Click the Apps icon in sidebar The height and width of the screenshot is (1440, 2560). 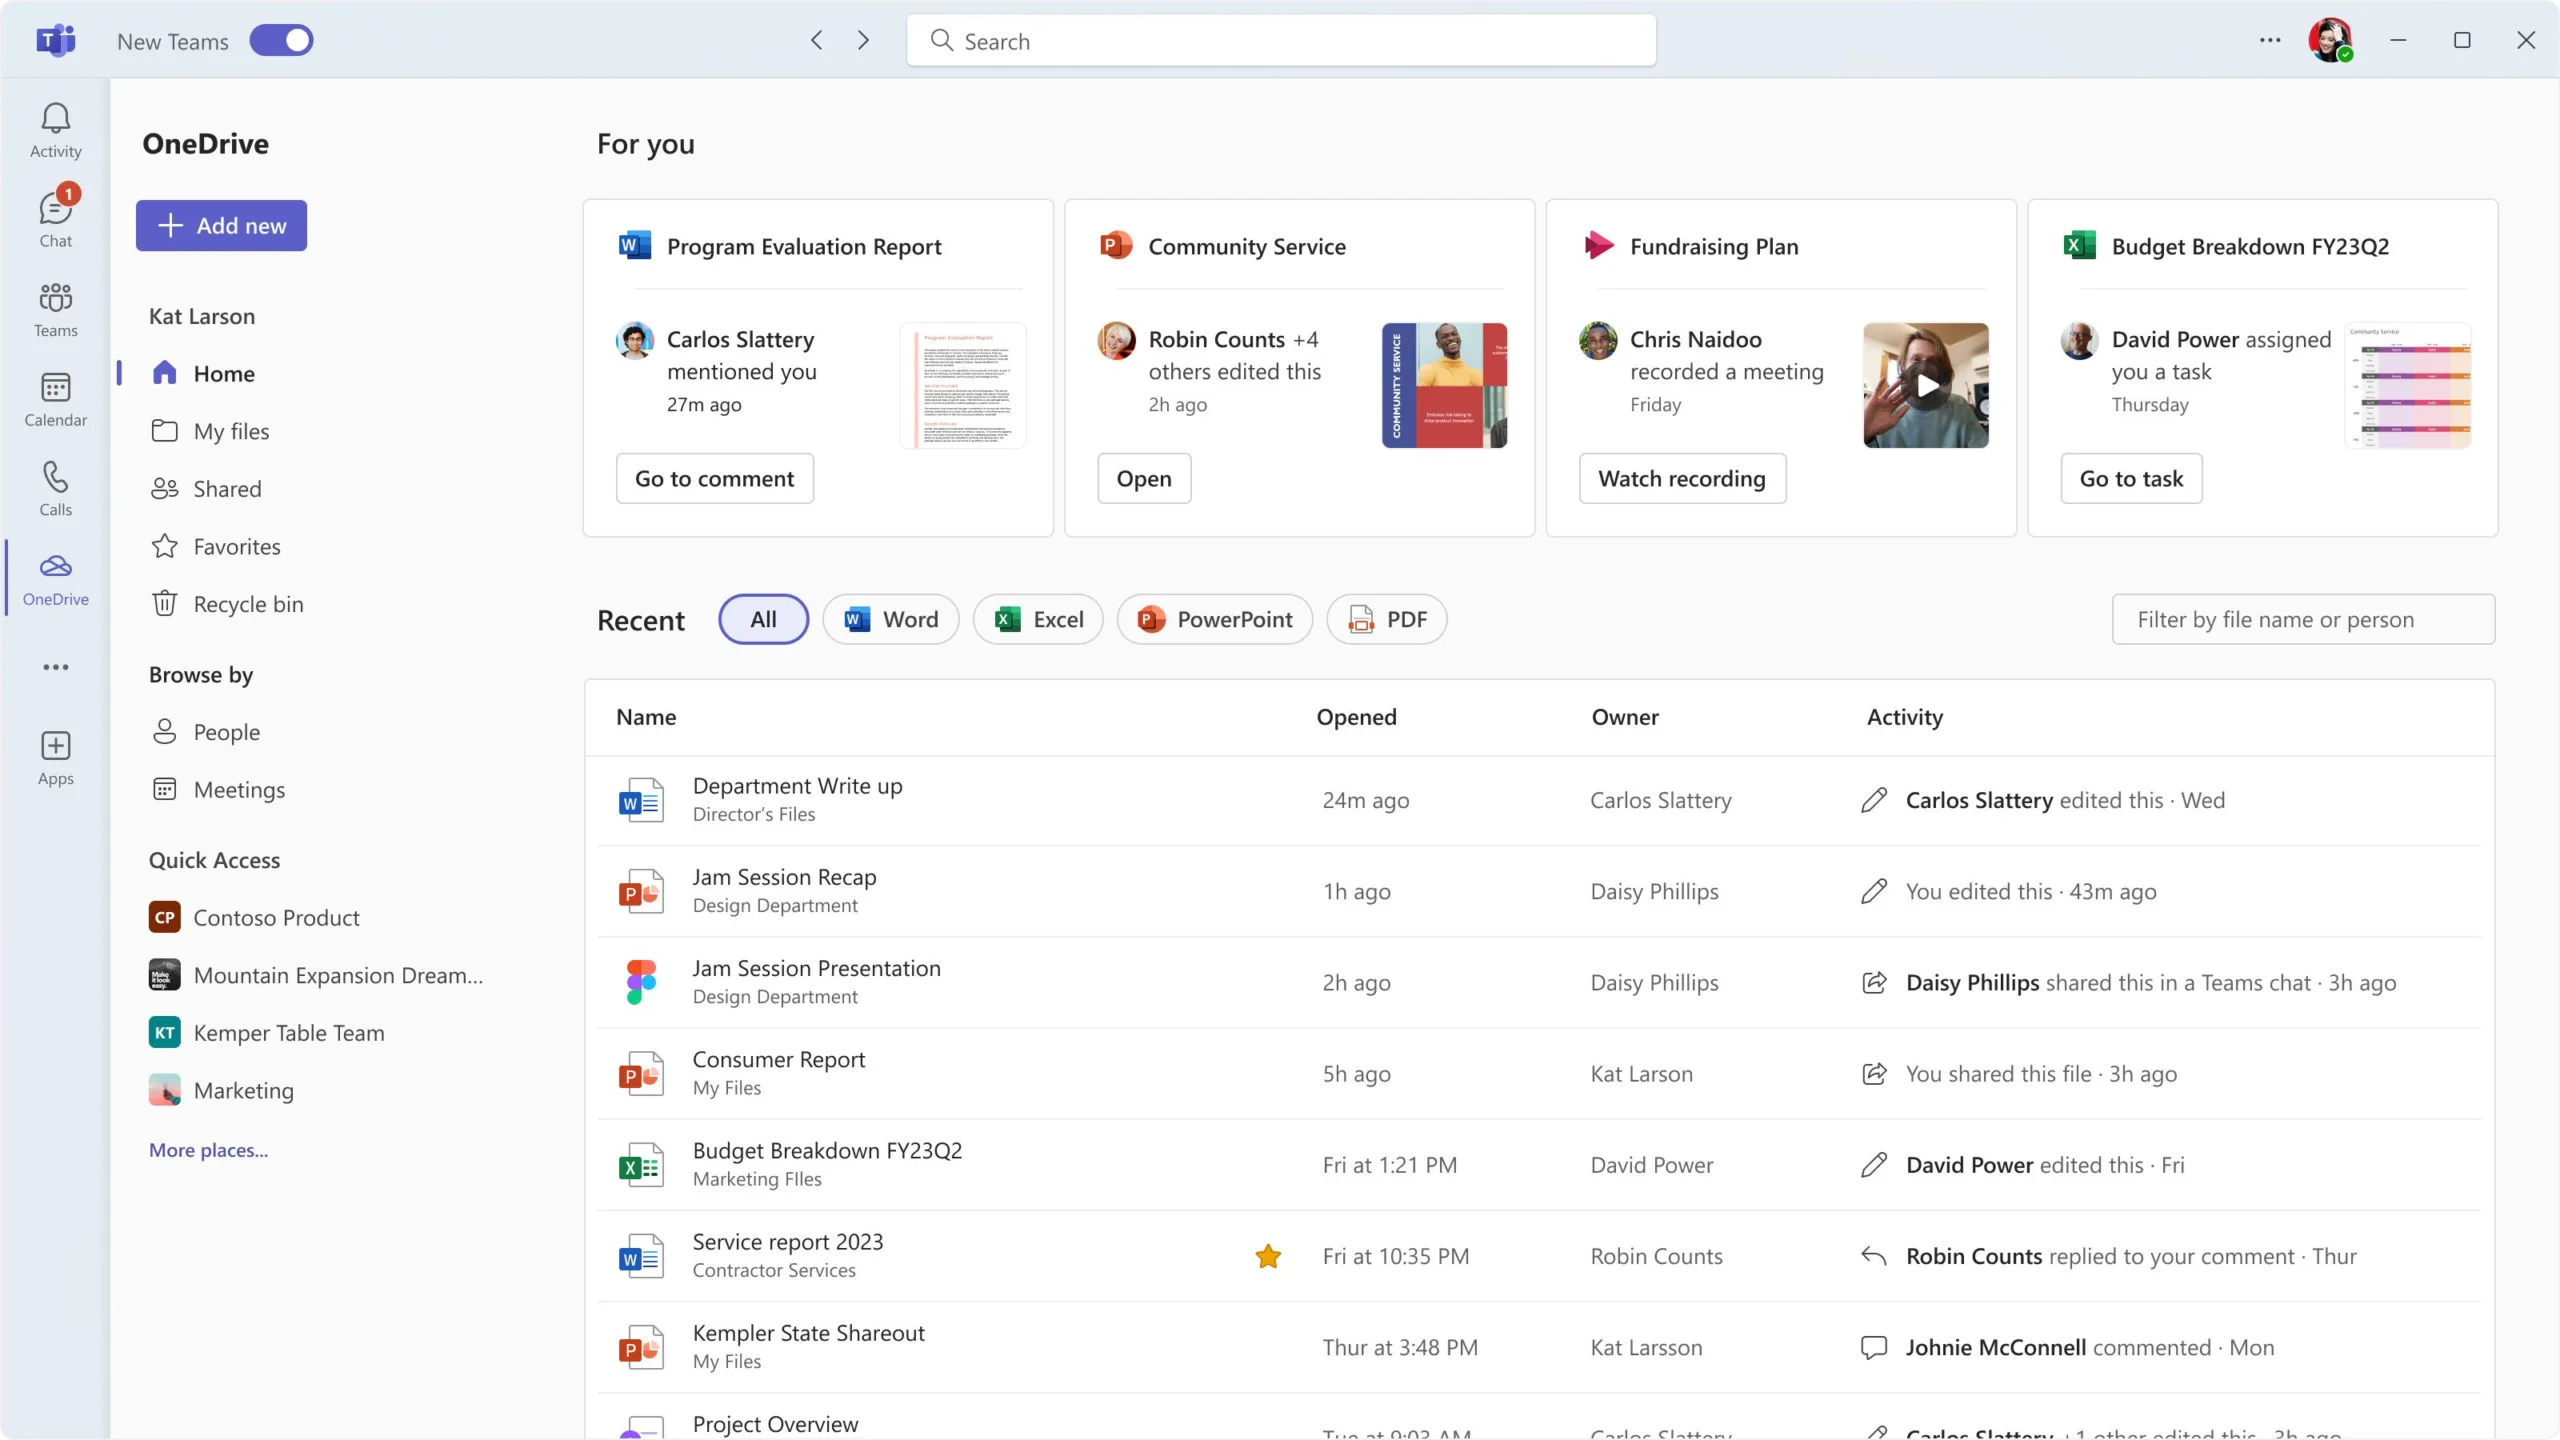56,756
